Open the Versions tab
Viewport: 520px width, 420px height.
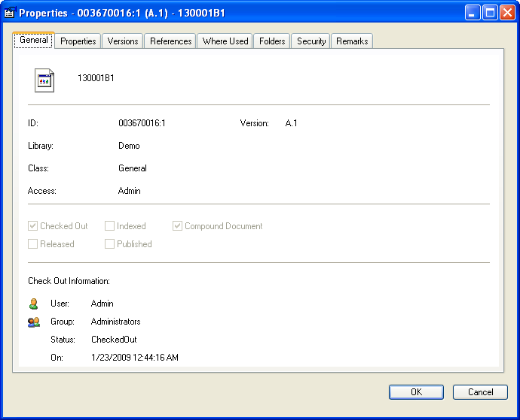pos(123,41)
